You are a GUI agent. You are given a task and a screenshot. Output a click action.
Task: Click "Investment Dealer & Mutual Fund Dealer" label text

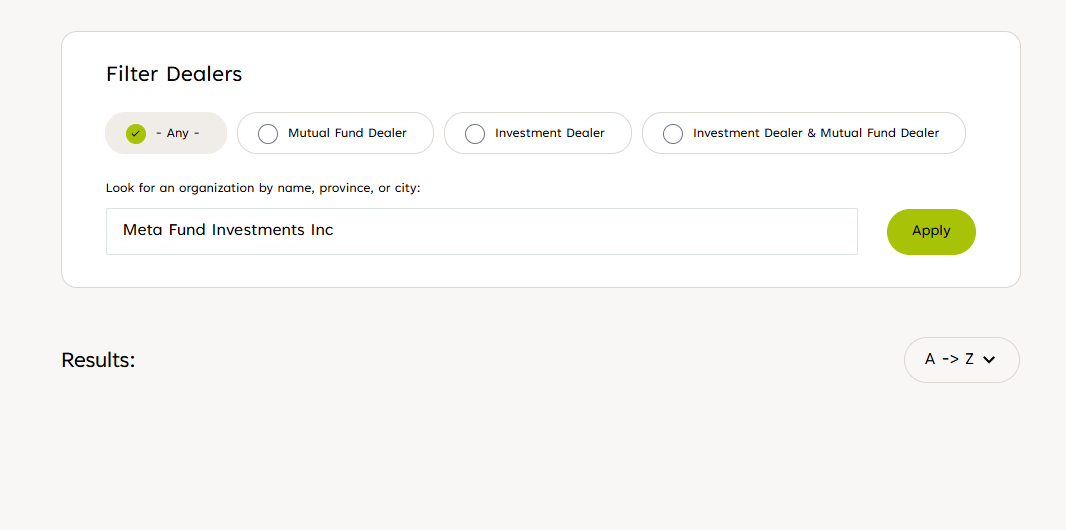point(816,133)
